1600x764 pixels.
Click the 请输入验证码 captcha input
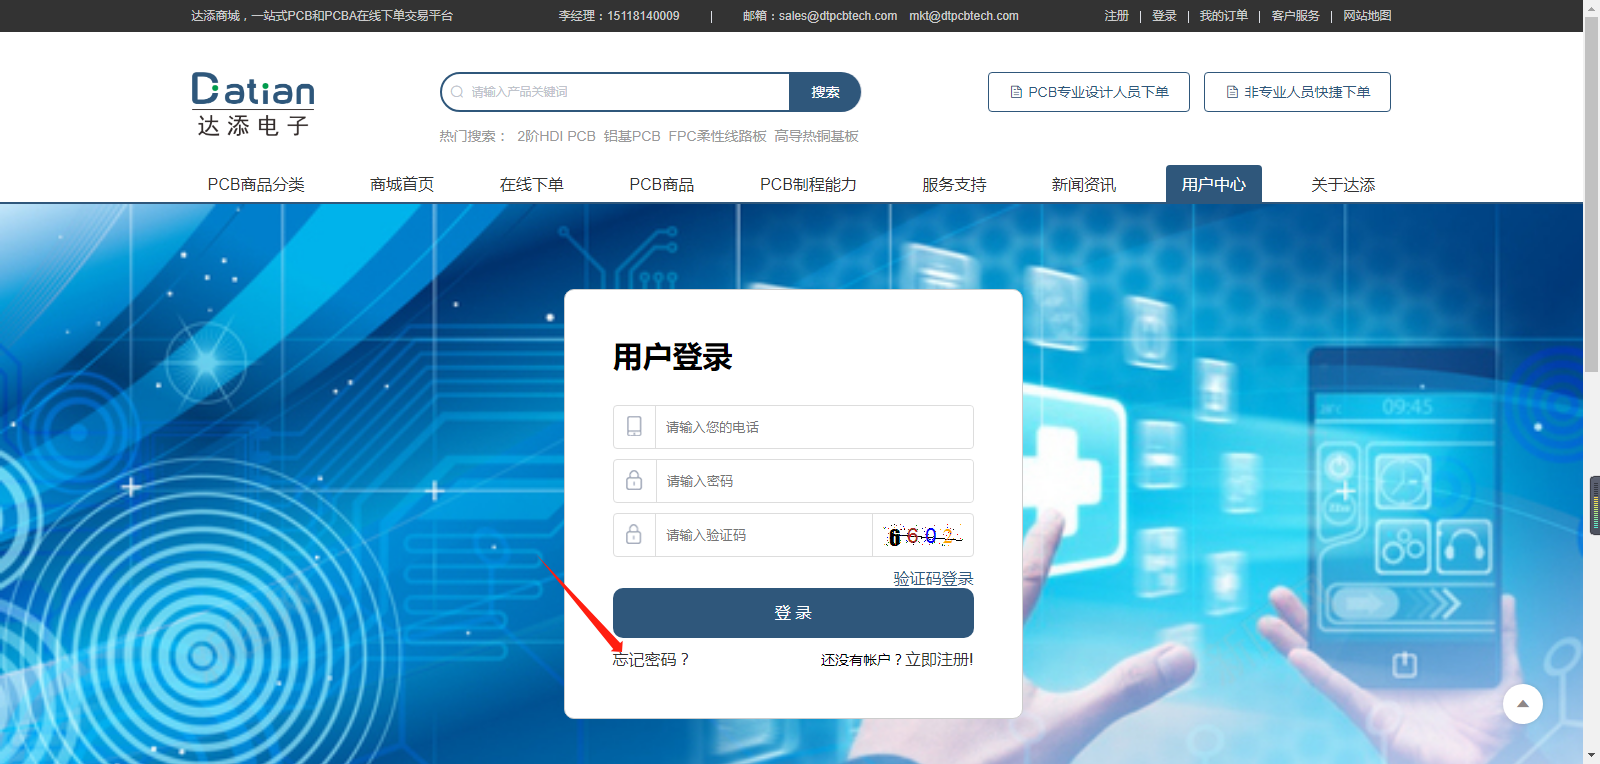tap(764, 535)
